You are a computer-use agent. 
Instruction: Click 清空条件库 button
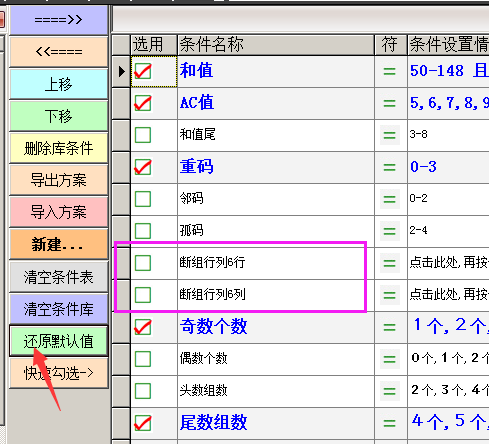tap(59, 309)
